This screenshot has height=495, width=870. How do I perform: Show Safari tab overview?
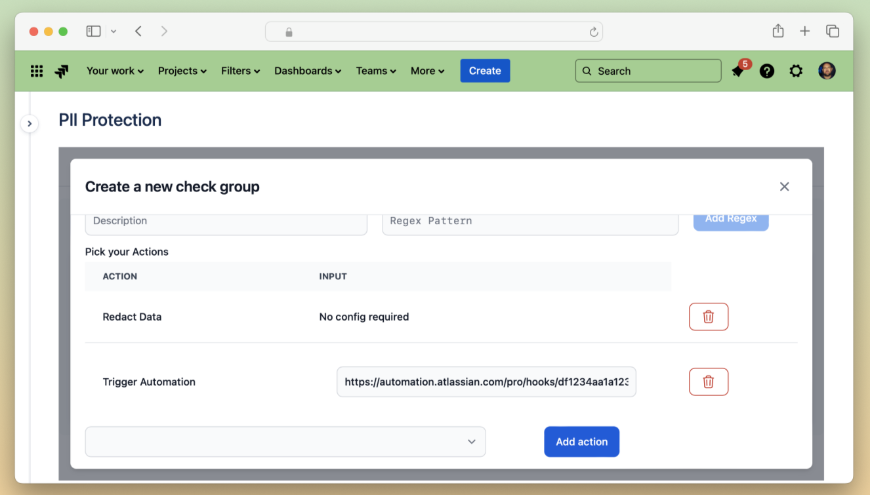(832, 31)
